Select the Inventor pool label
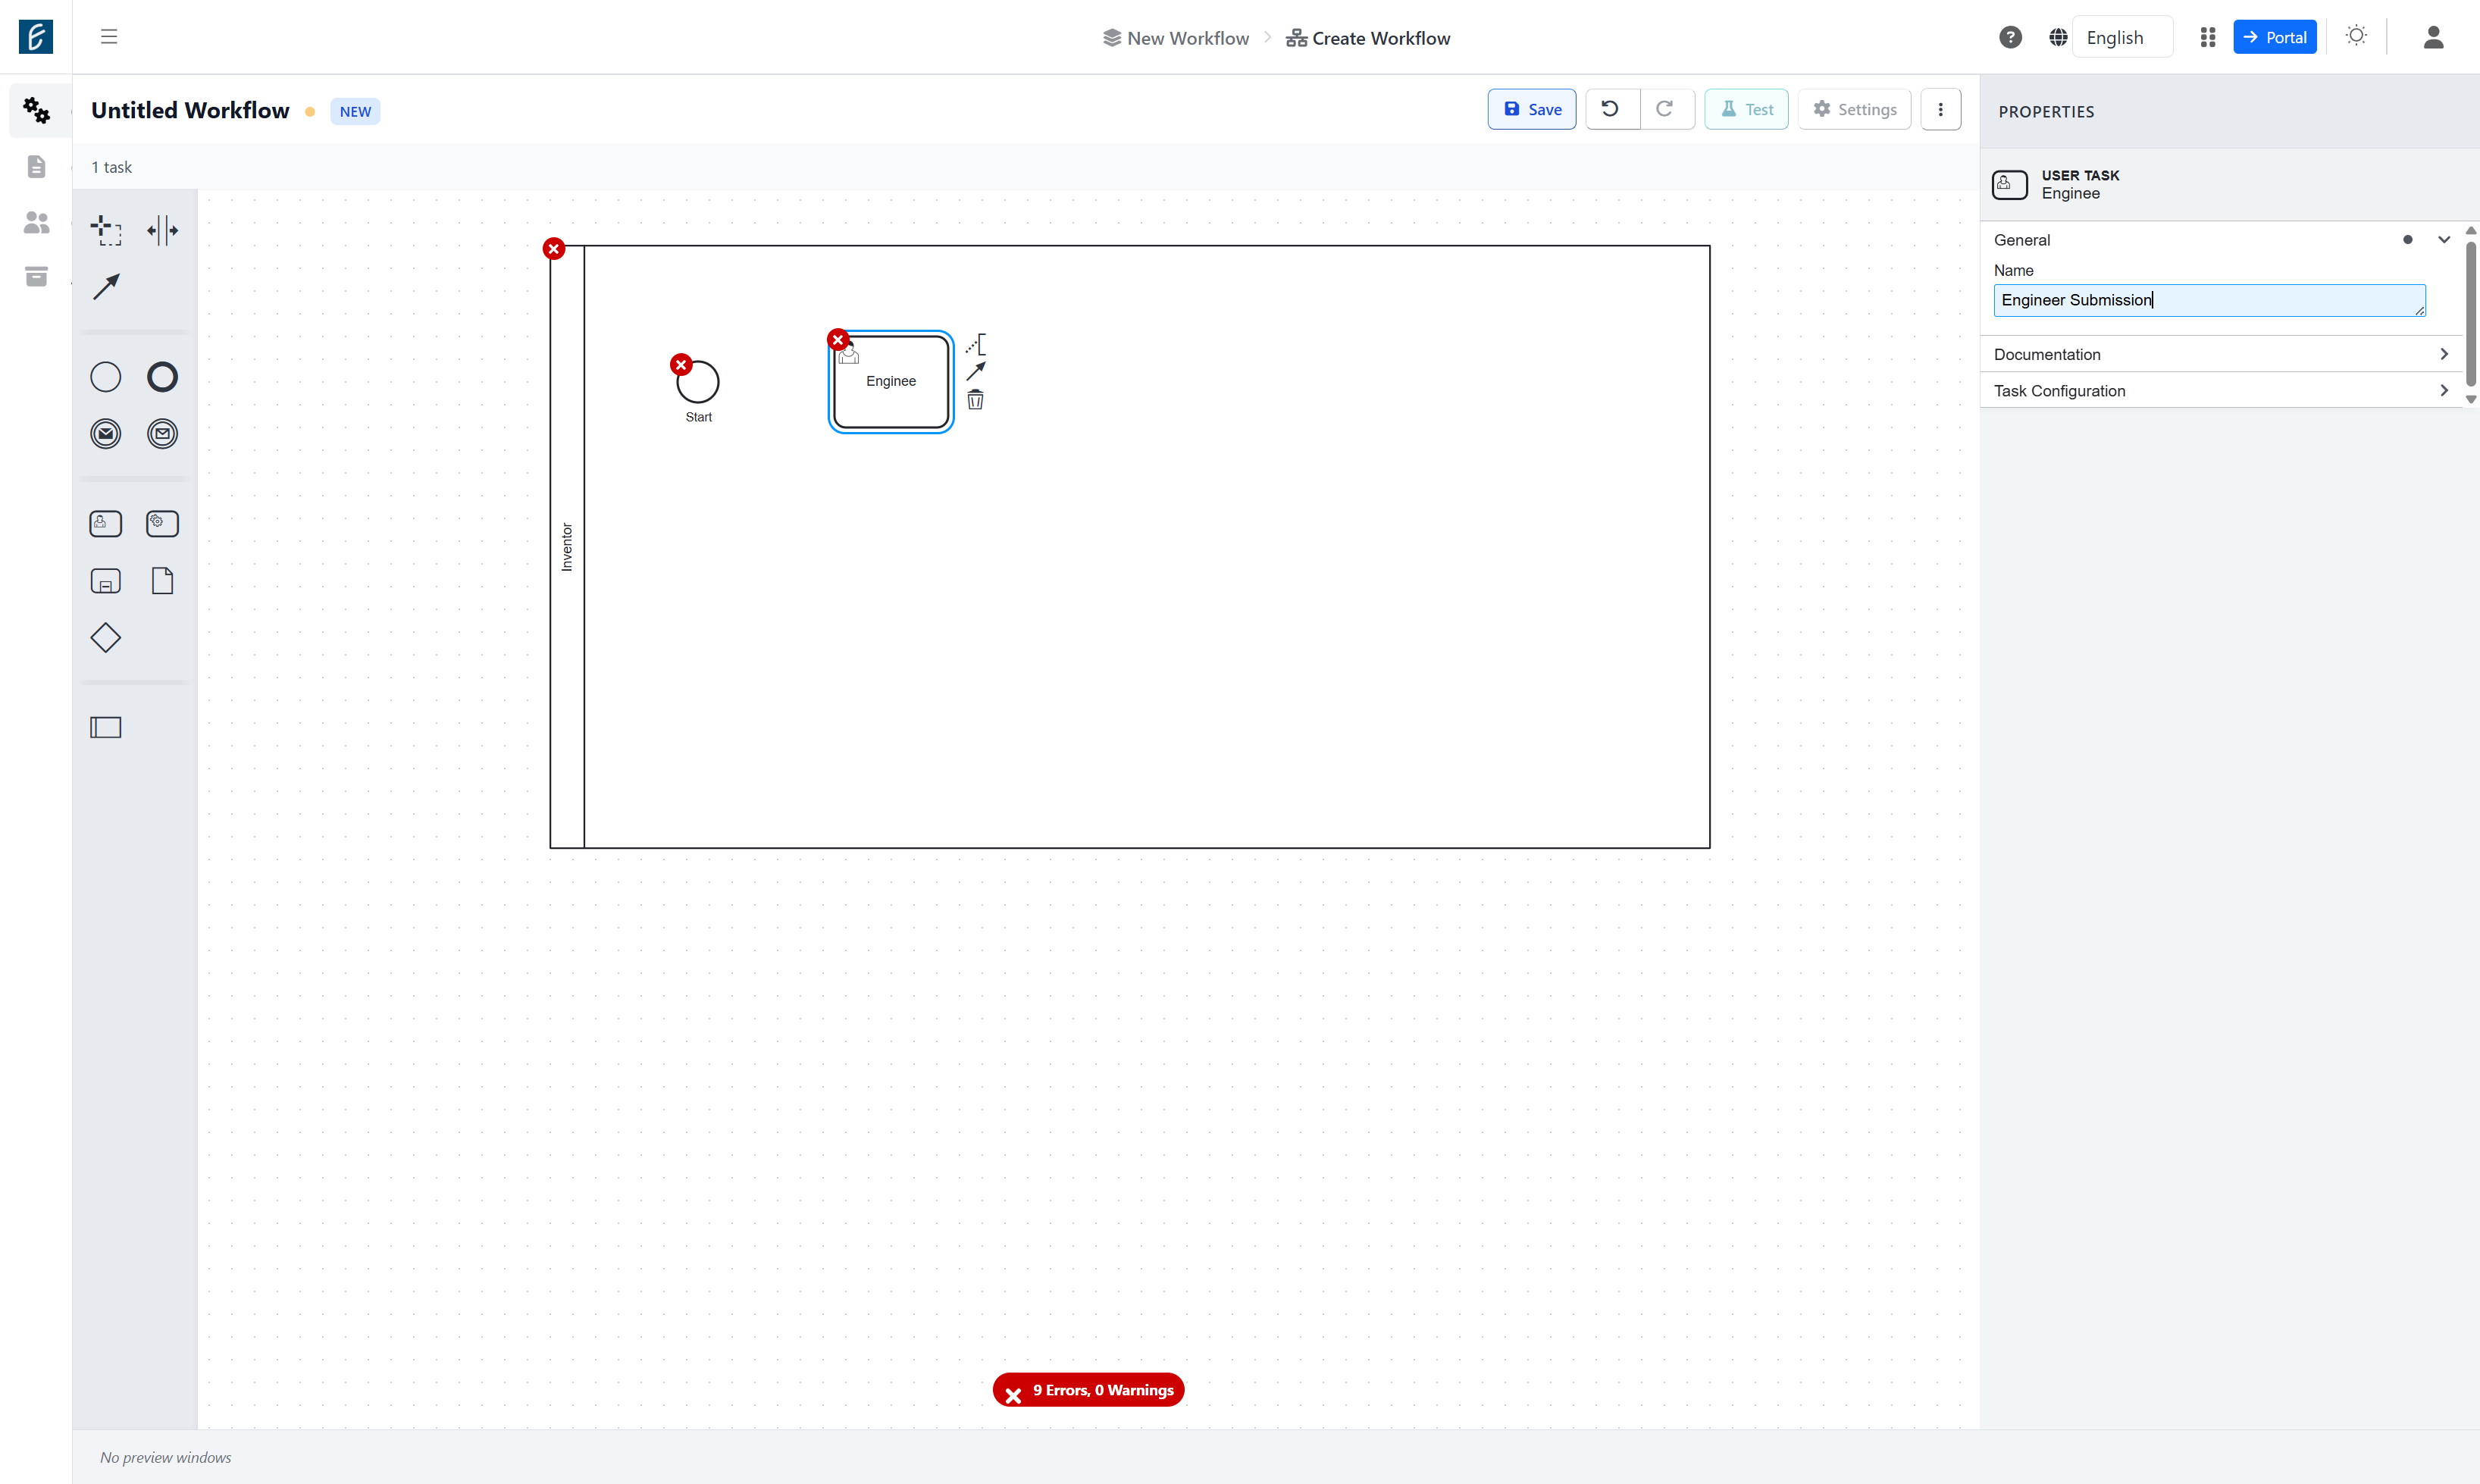Viewport: 2480px width, 1484px height. click(x=567, y=547)
